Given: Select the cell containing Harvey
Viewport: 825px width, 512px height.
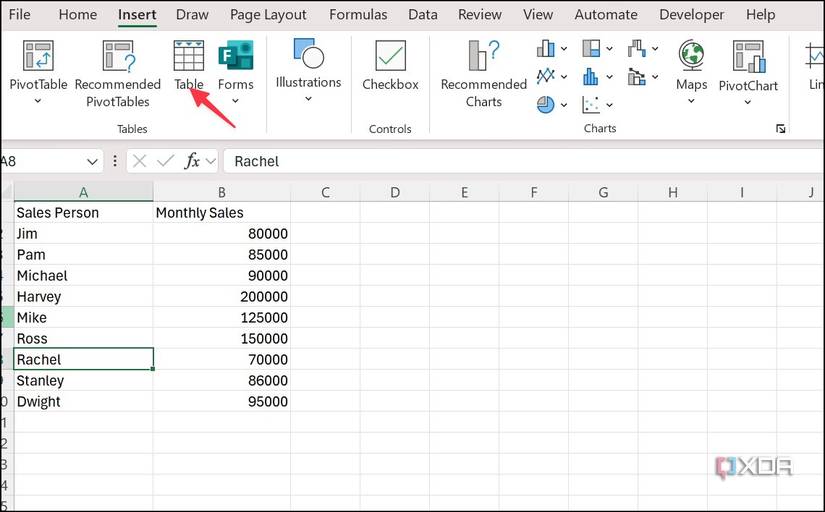Looking at the screenshot, I should 83,296.
